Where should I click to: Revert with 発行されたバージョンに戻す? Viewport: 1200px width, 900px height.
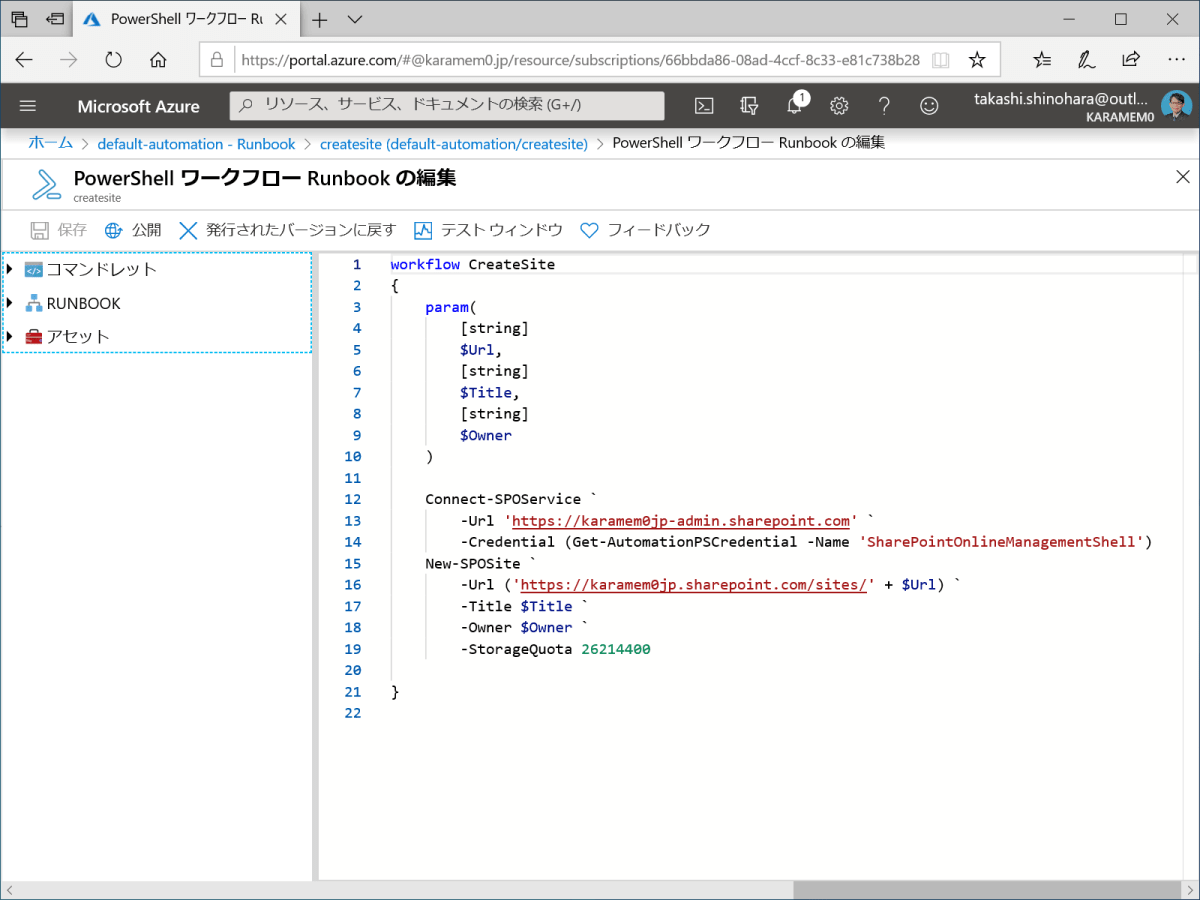coord(287,230)
